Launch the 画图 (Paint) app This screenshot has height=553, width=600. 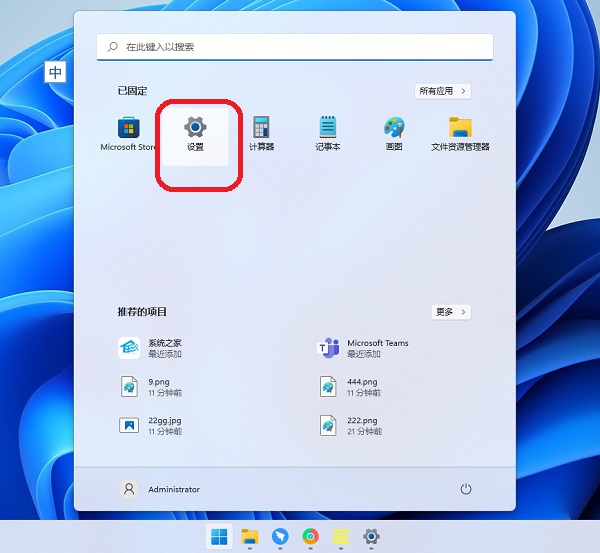(394, 133)
